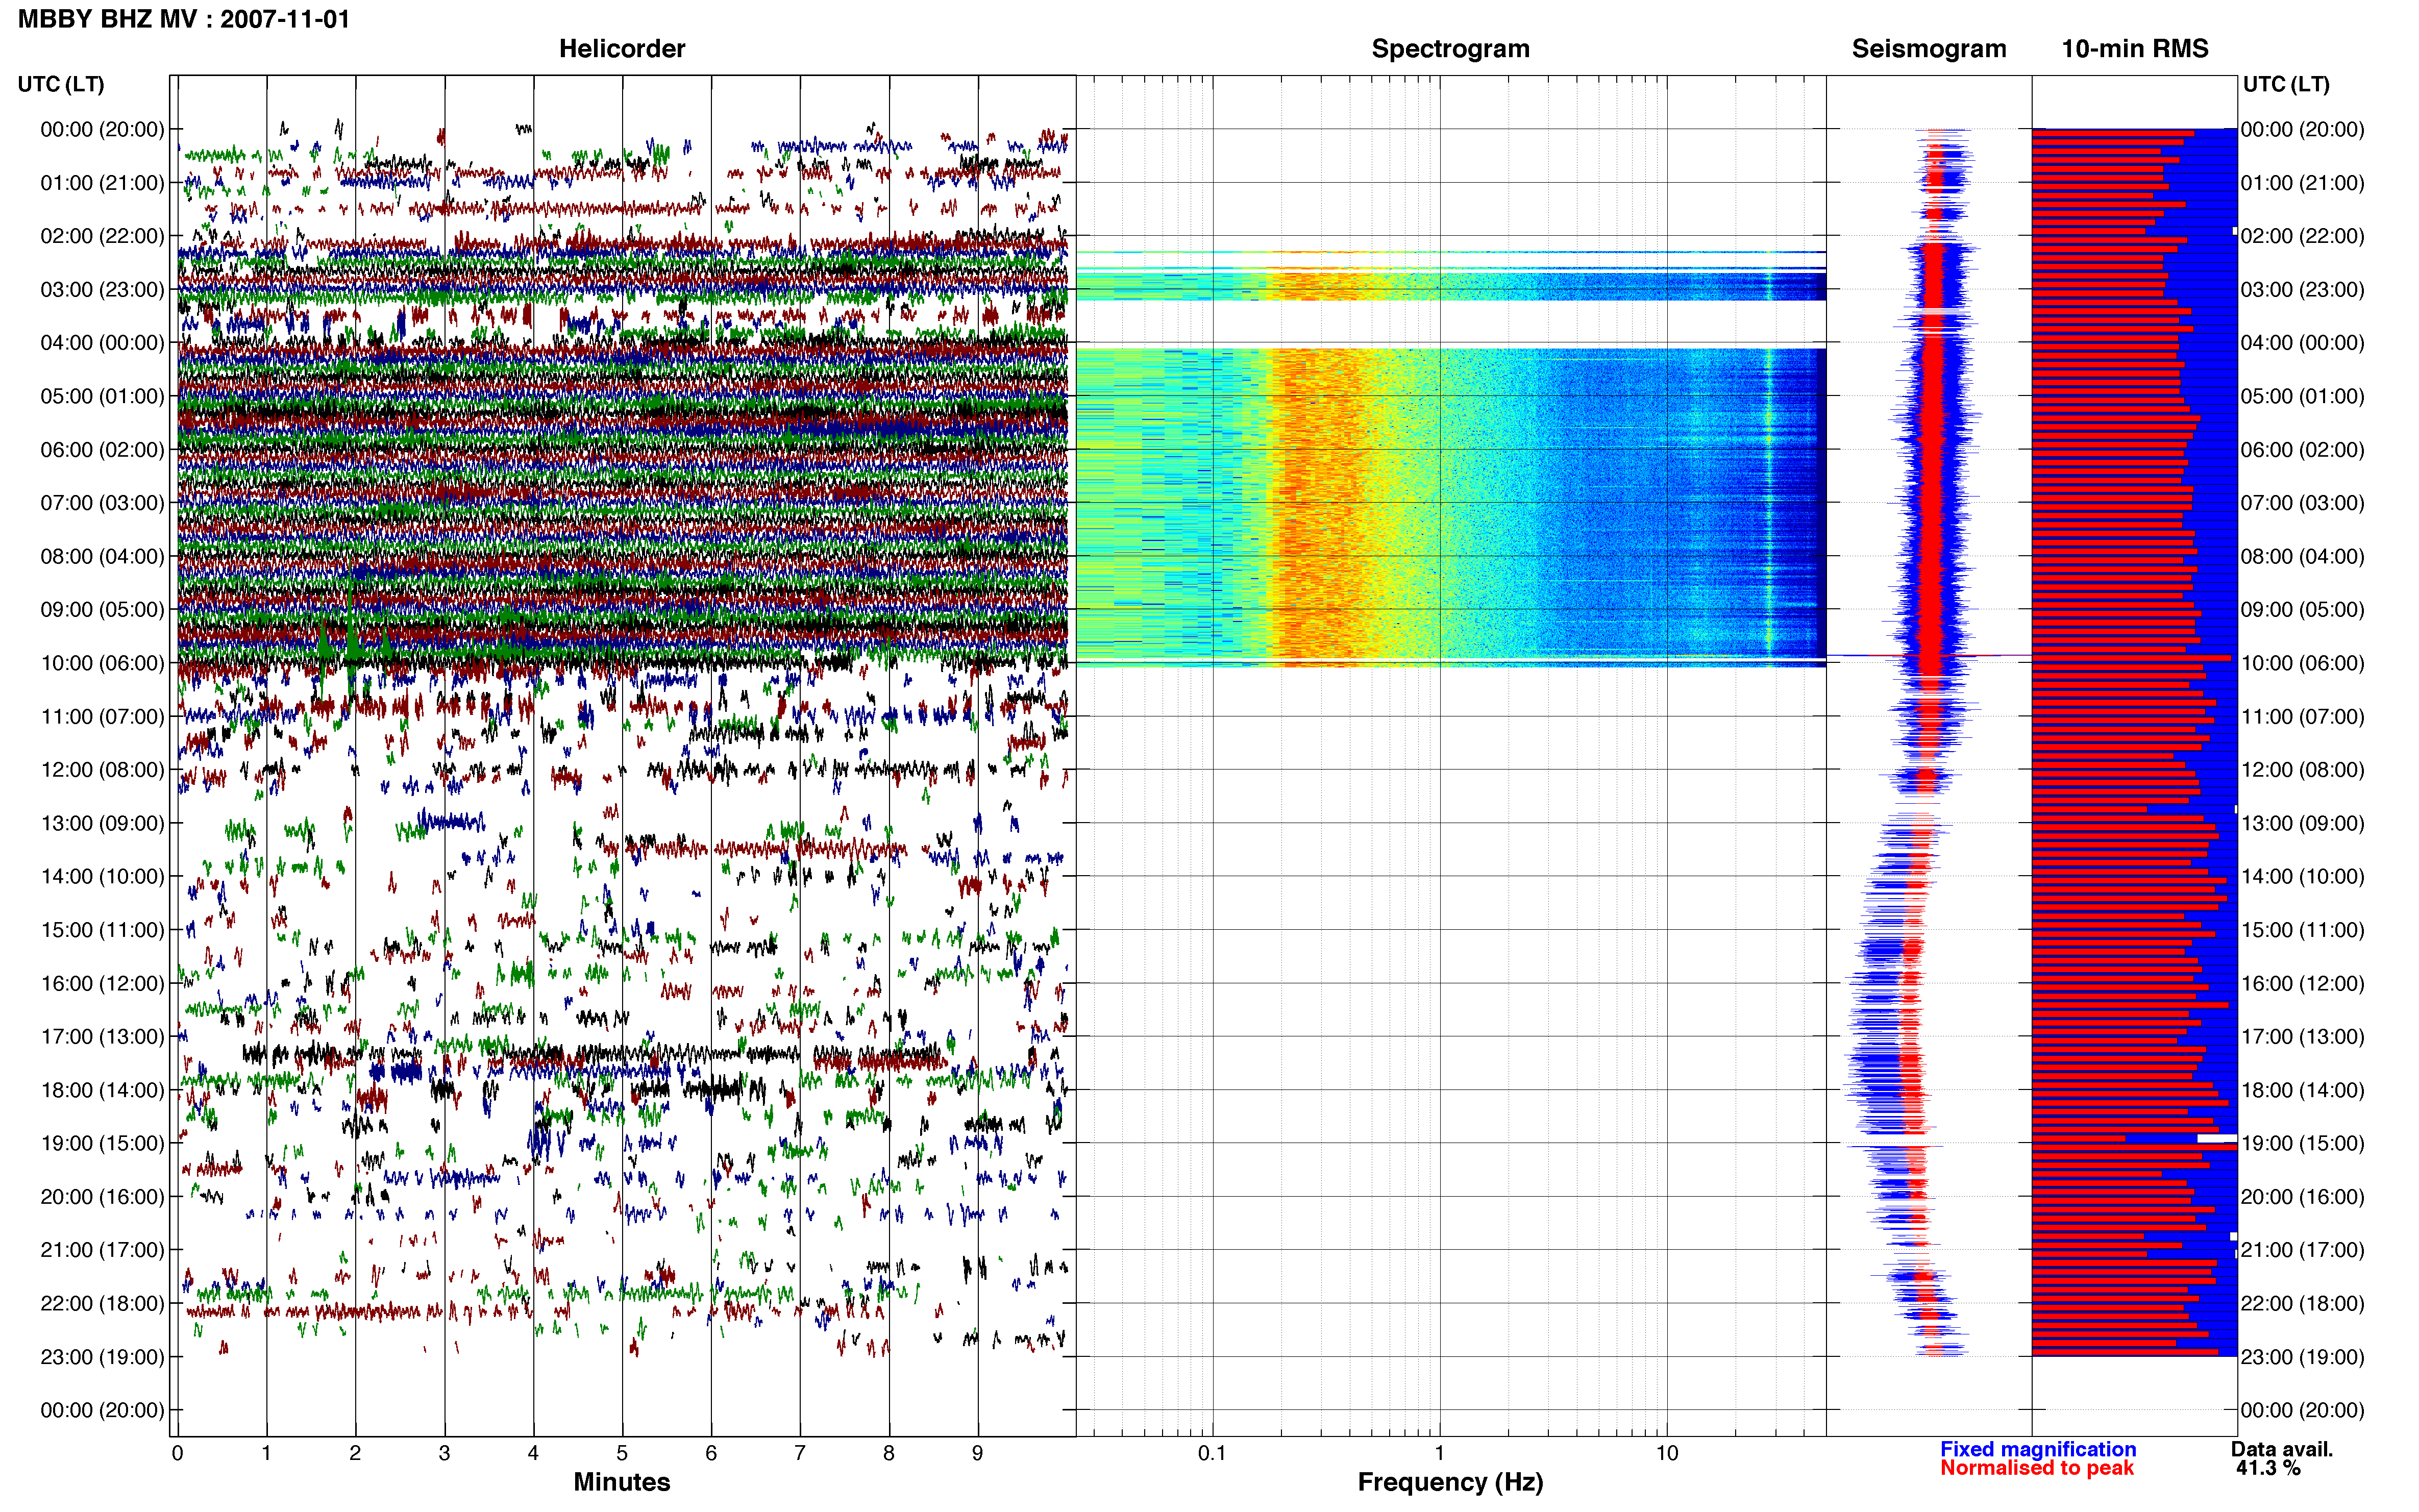Click right axis label 05:00 (01:00)
The width and height of the screenshot is (2419, 1512).
2303,396
